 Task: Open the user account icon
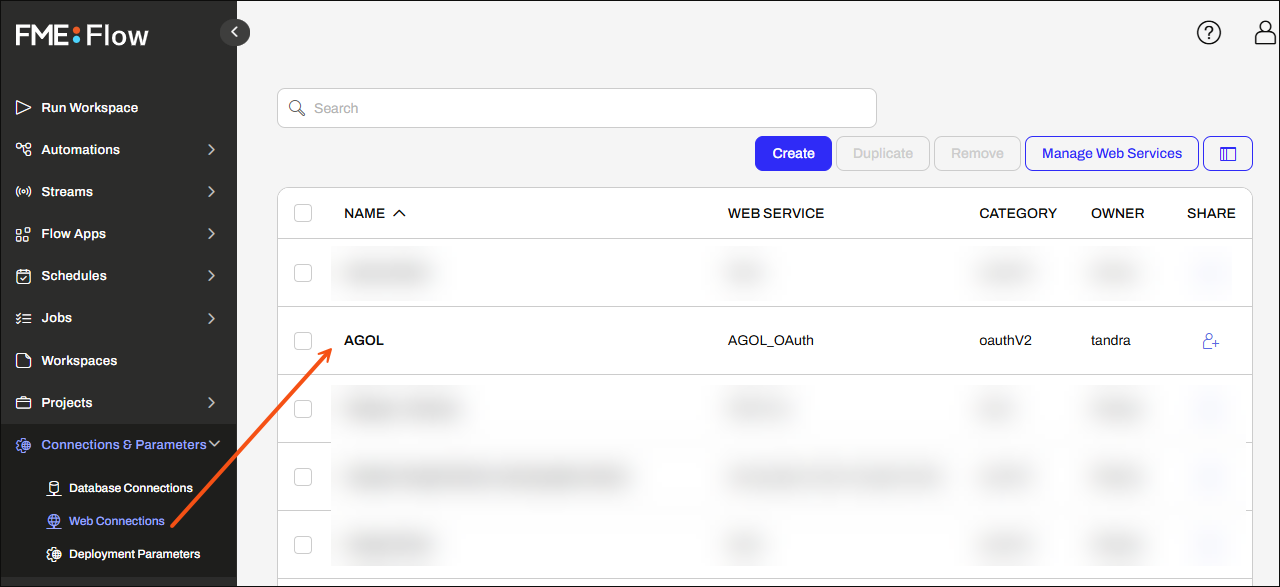[1266, 33]
